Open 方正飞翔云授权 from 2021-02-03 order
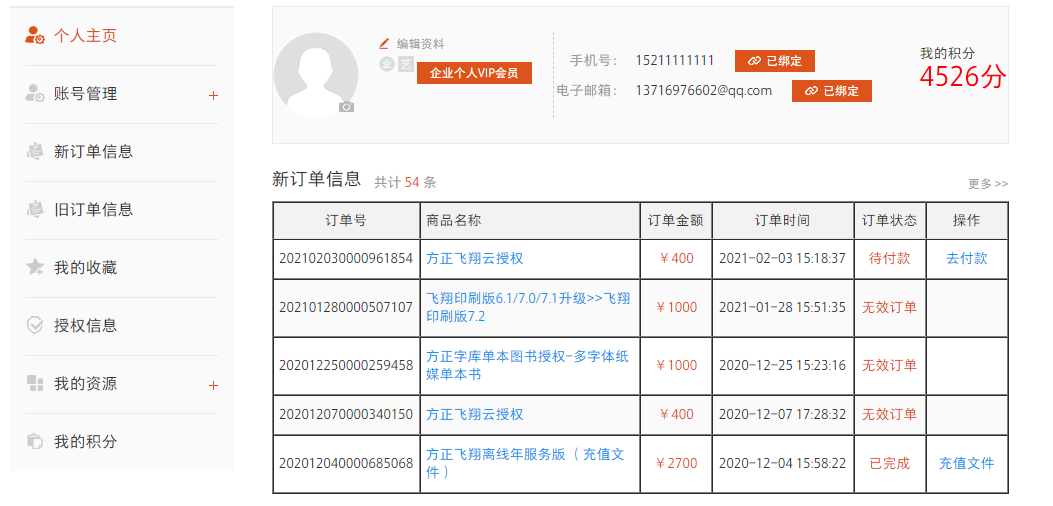Screen dimensions: 1053x506 (x=475, y=258)
